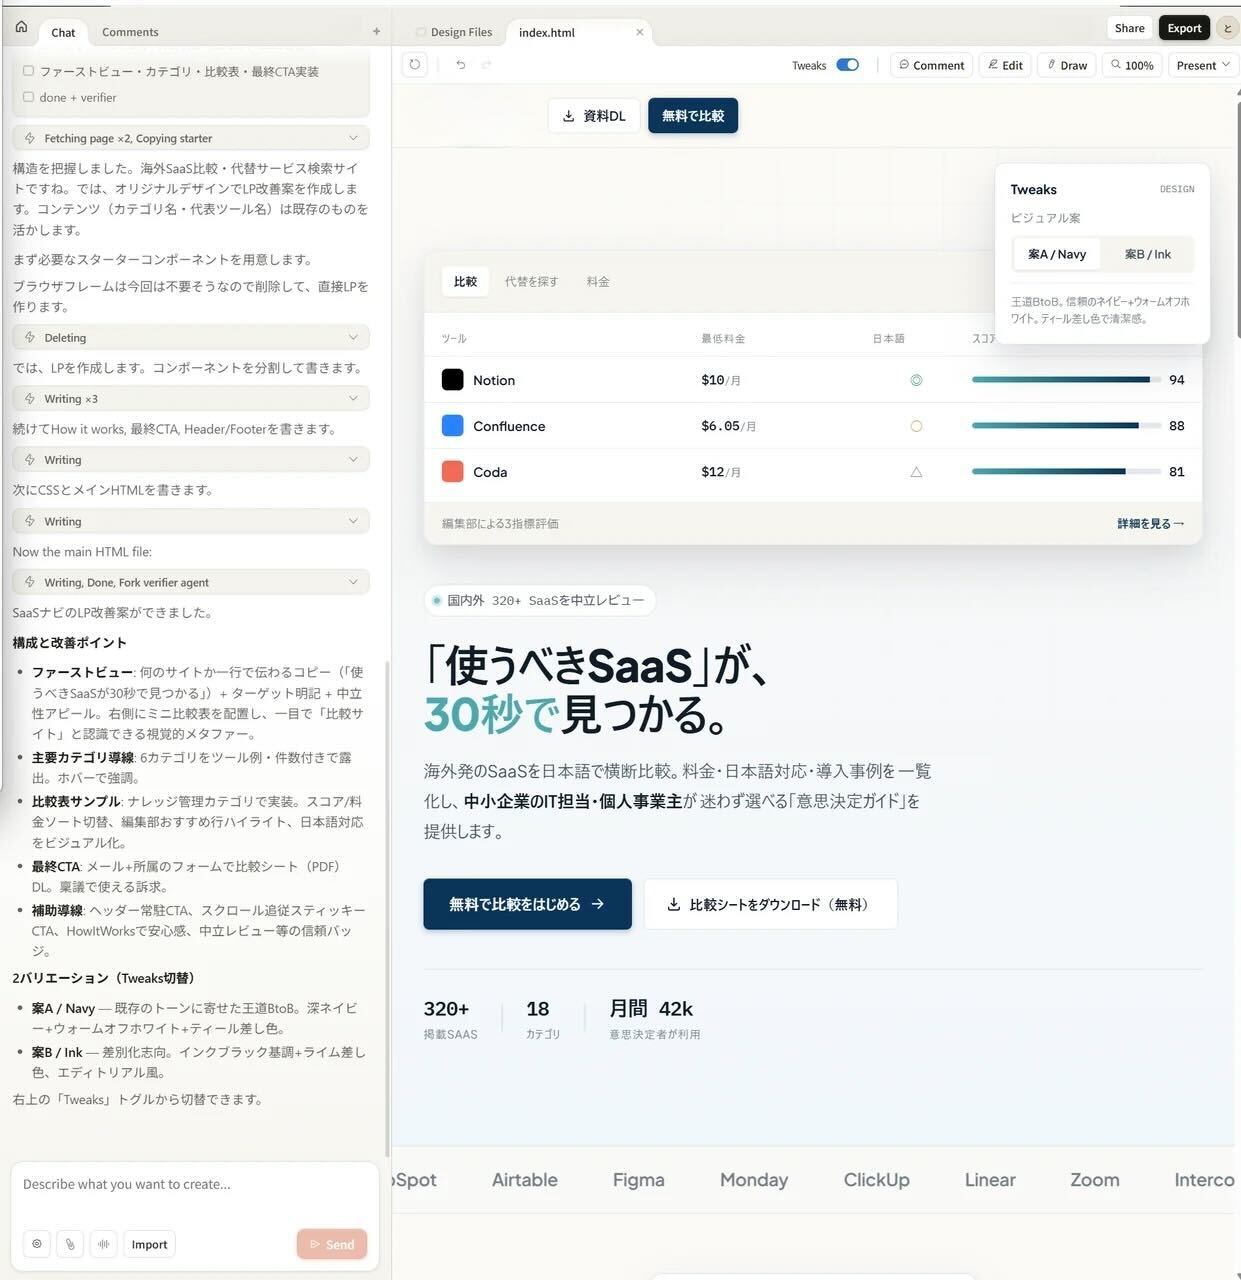Expand the Deleting step details
The width and height of the screenshot is (1241, 1280).
353,337
